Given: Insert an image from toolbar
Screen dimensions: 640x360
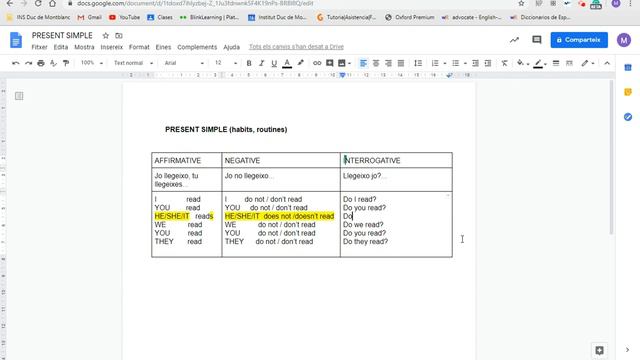Looking at the screenshot, I should point(342,63).
